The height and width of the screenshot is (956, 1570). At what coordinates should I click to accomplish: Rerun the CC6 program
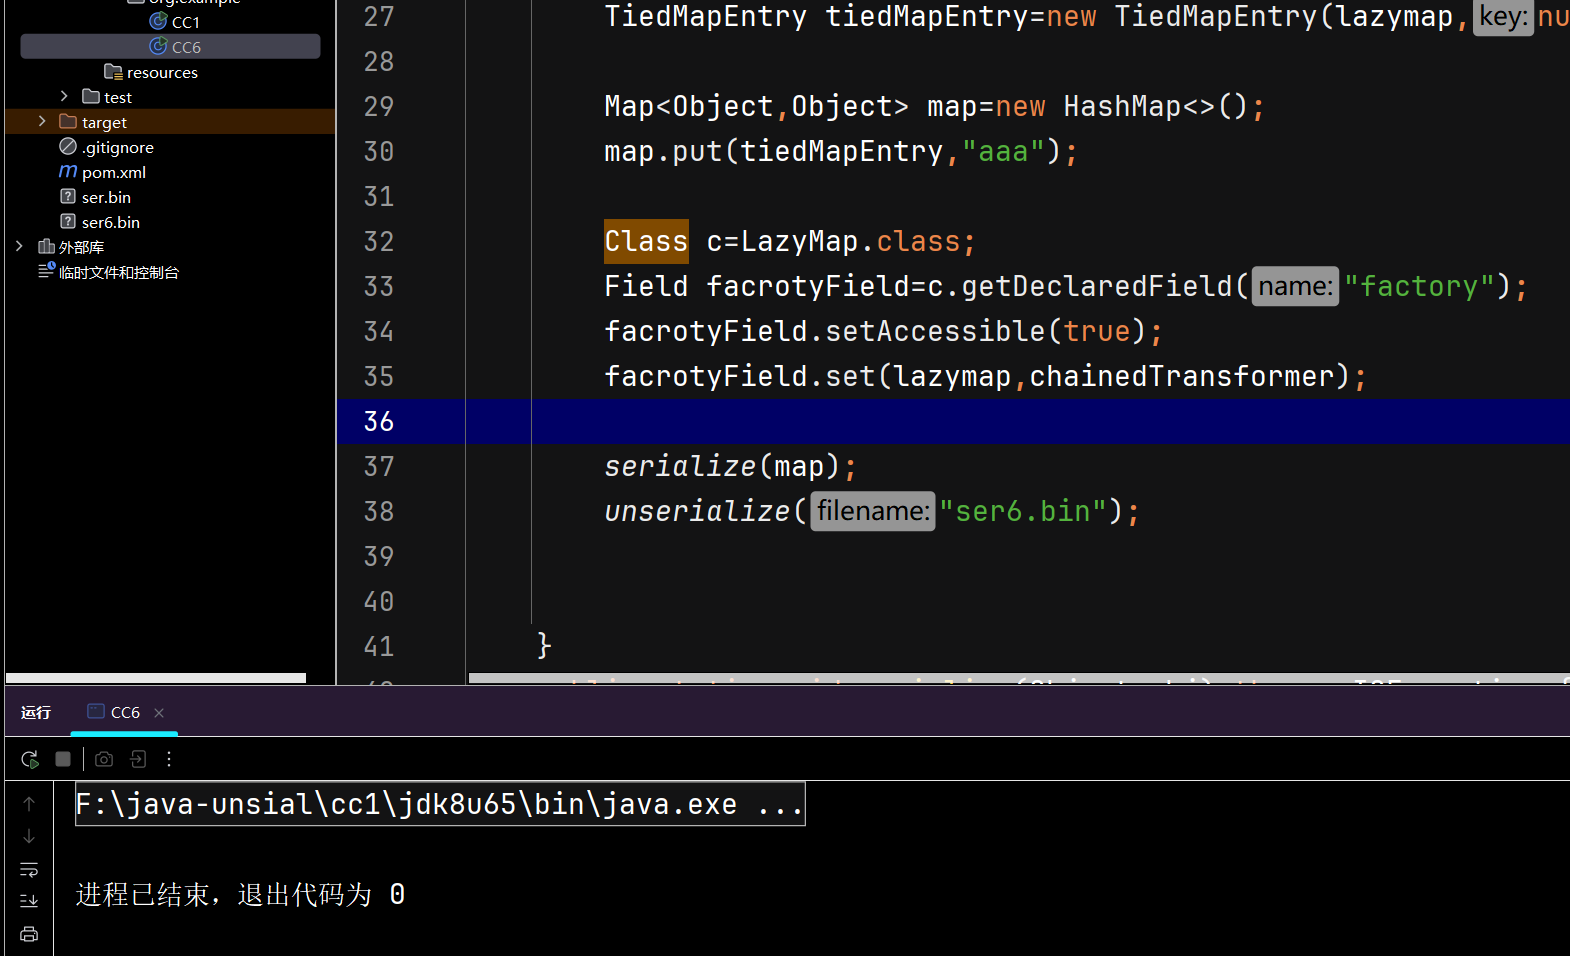[30, 760]
